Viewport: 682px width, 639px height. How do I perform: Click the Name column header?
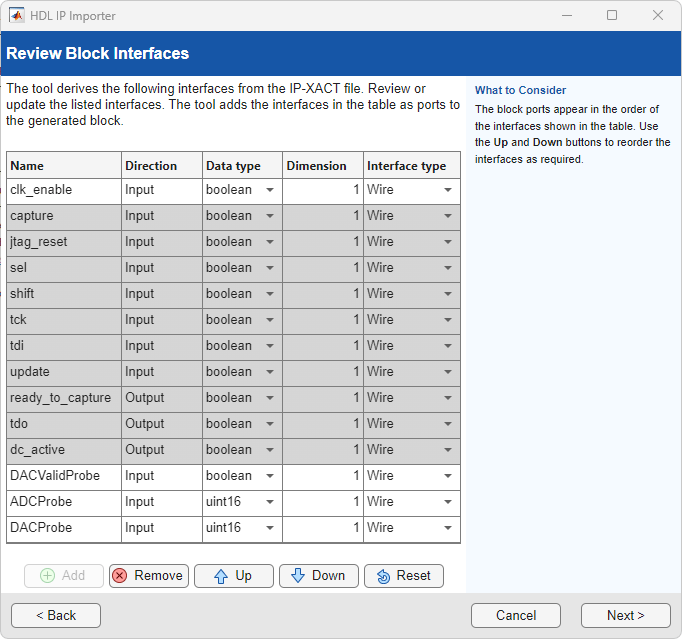63,166
